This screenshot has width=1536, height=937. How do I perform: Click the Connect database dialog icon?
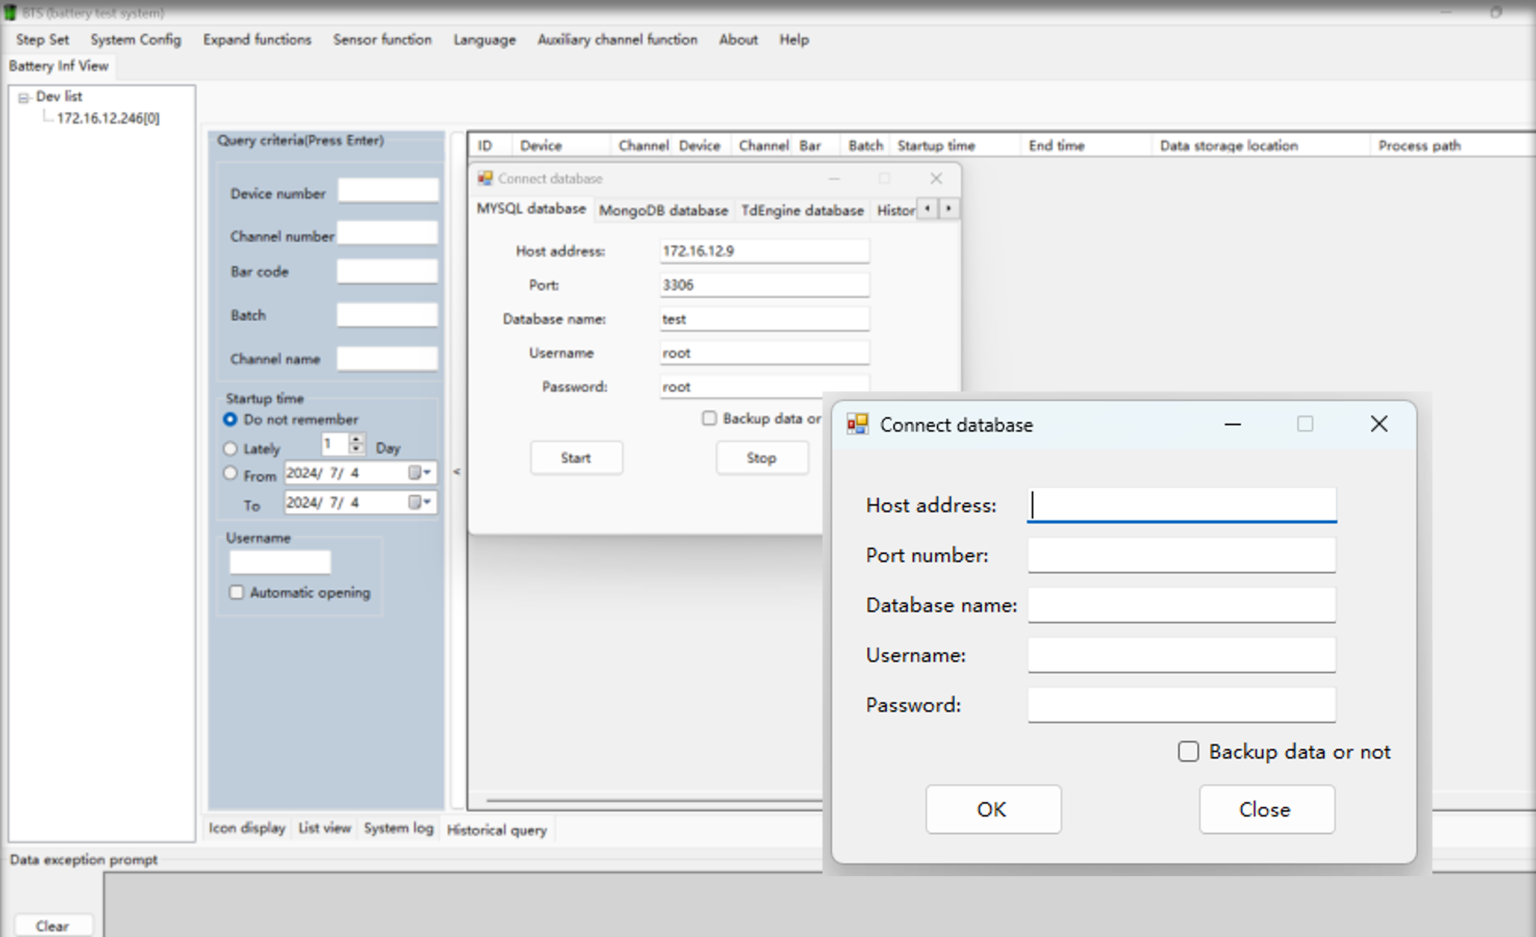click(x=857, y=424)
